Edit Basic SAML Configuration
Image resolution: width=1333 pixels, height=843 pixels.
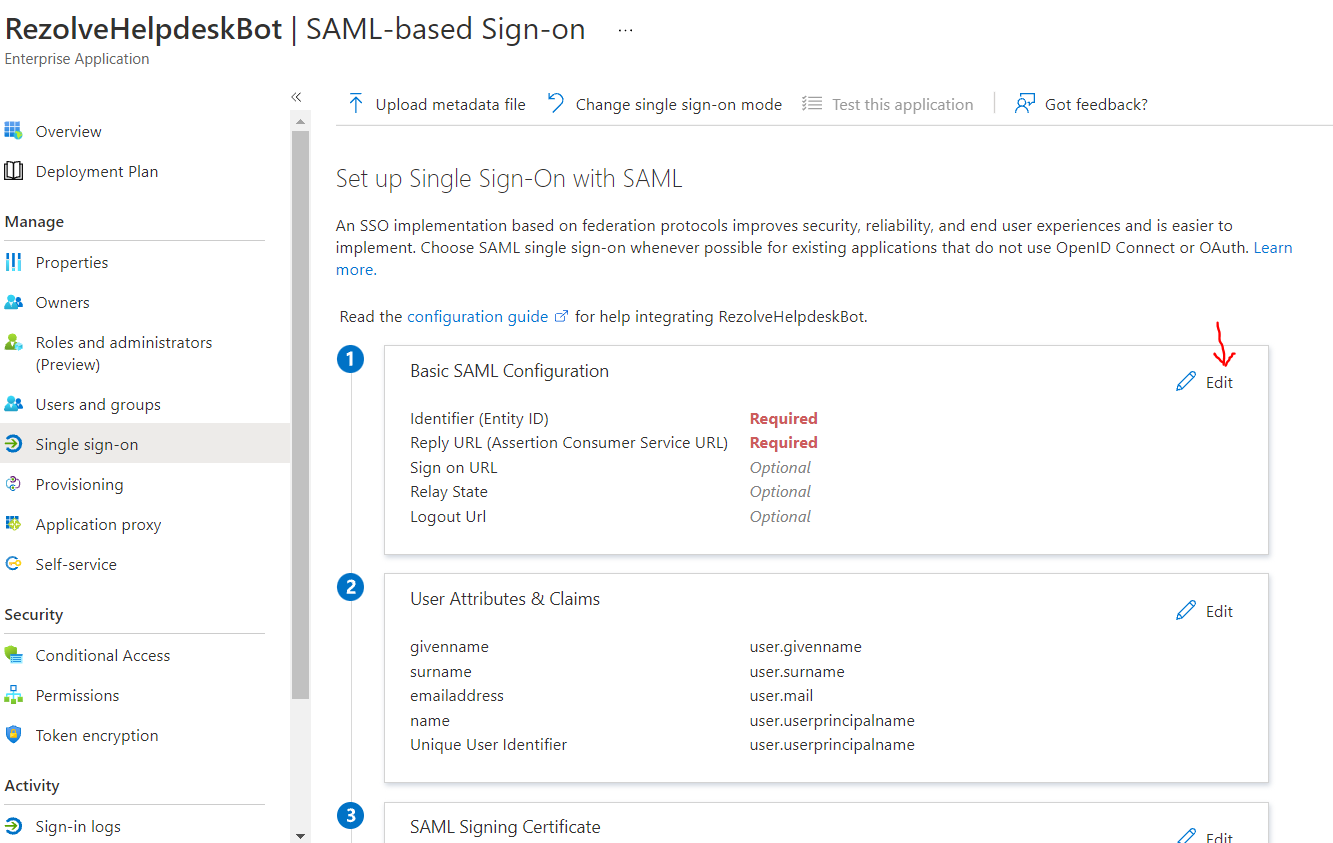[x=1205, y=382]
